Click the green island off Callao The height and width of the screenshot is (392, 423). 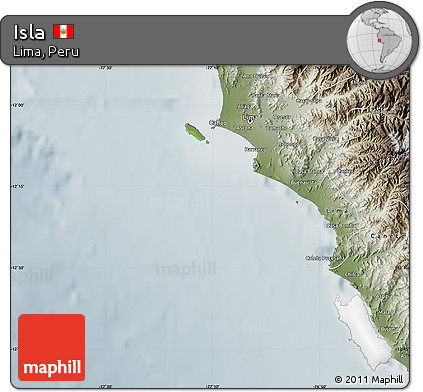(195, 133)
